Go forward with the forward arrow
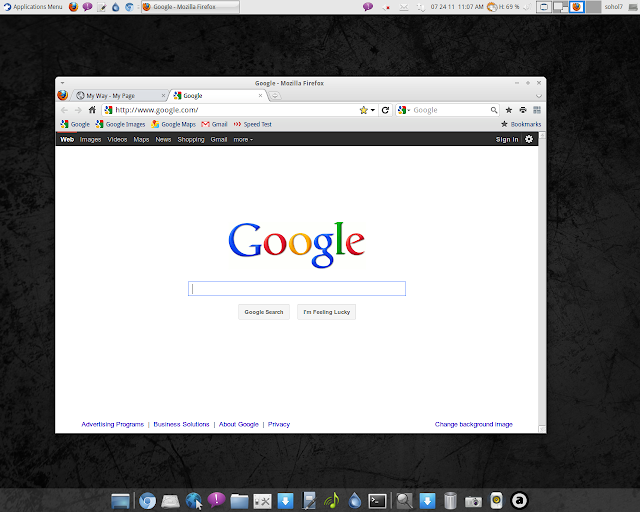This screenshot has height=512, width=640. coord(78,110)
